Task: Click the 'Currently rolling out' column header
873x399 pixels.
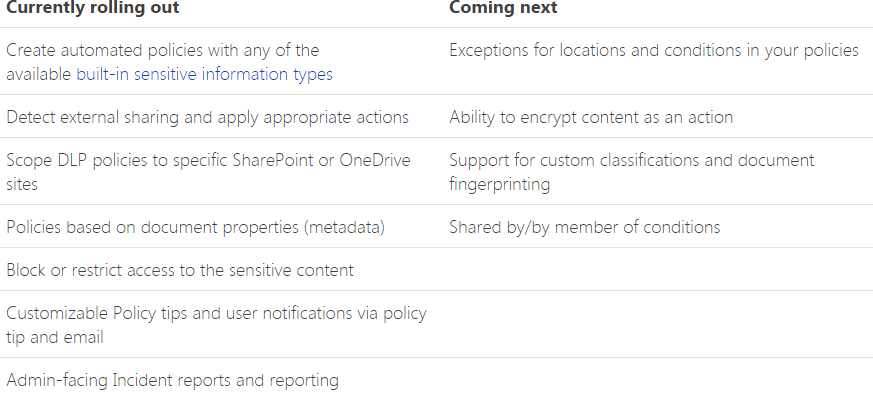Action: [93, 8]
